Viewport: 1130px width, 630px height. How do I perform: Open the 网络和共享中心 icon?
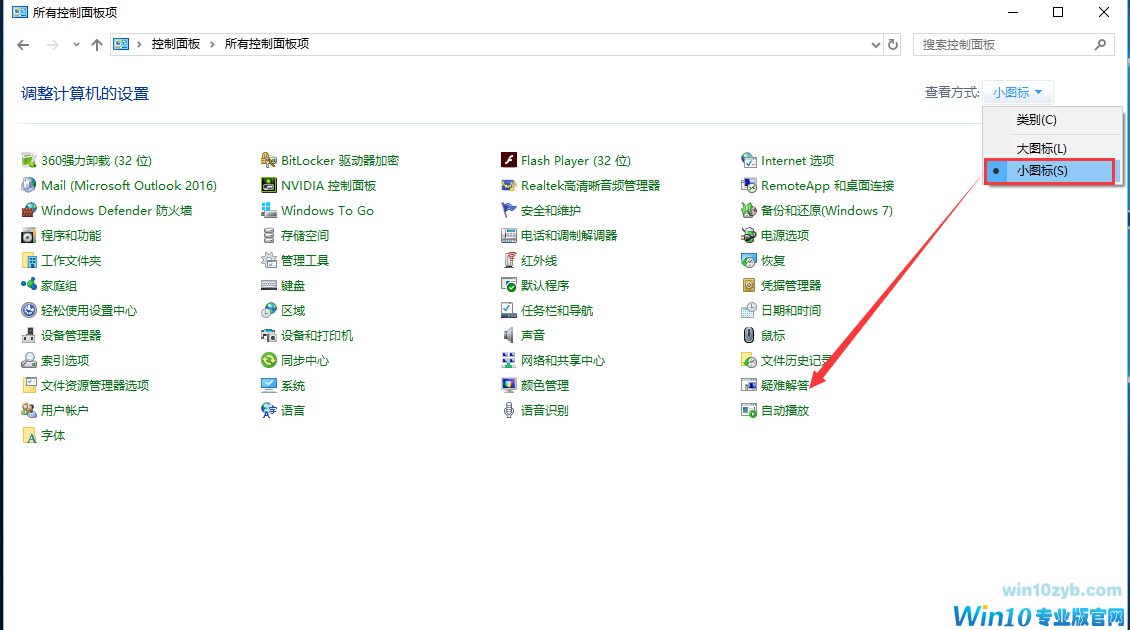point(509,360)
